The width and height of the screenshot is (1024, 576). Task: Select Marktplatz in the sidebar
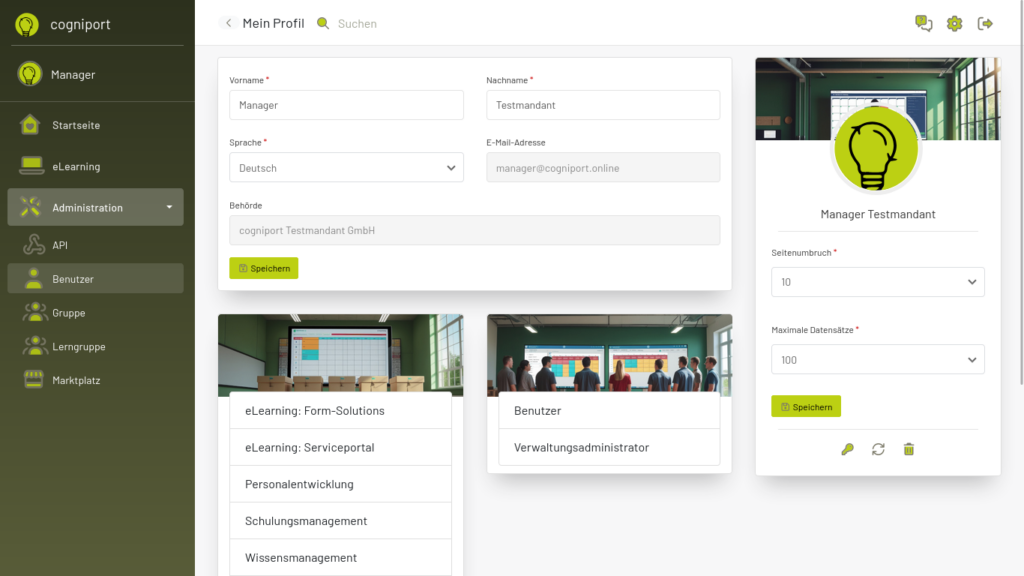click(76, 380)
